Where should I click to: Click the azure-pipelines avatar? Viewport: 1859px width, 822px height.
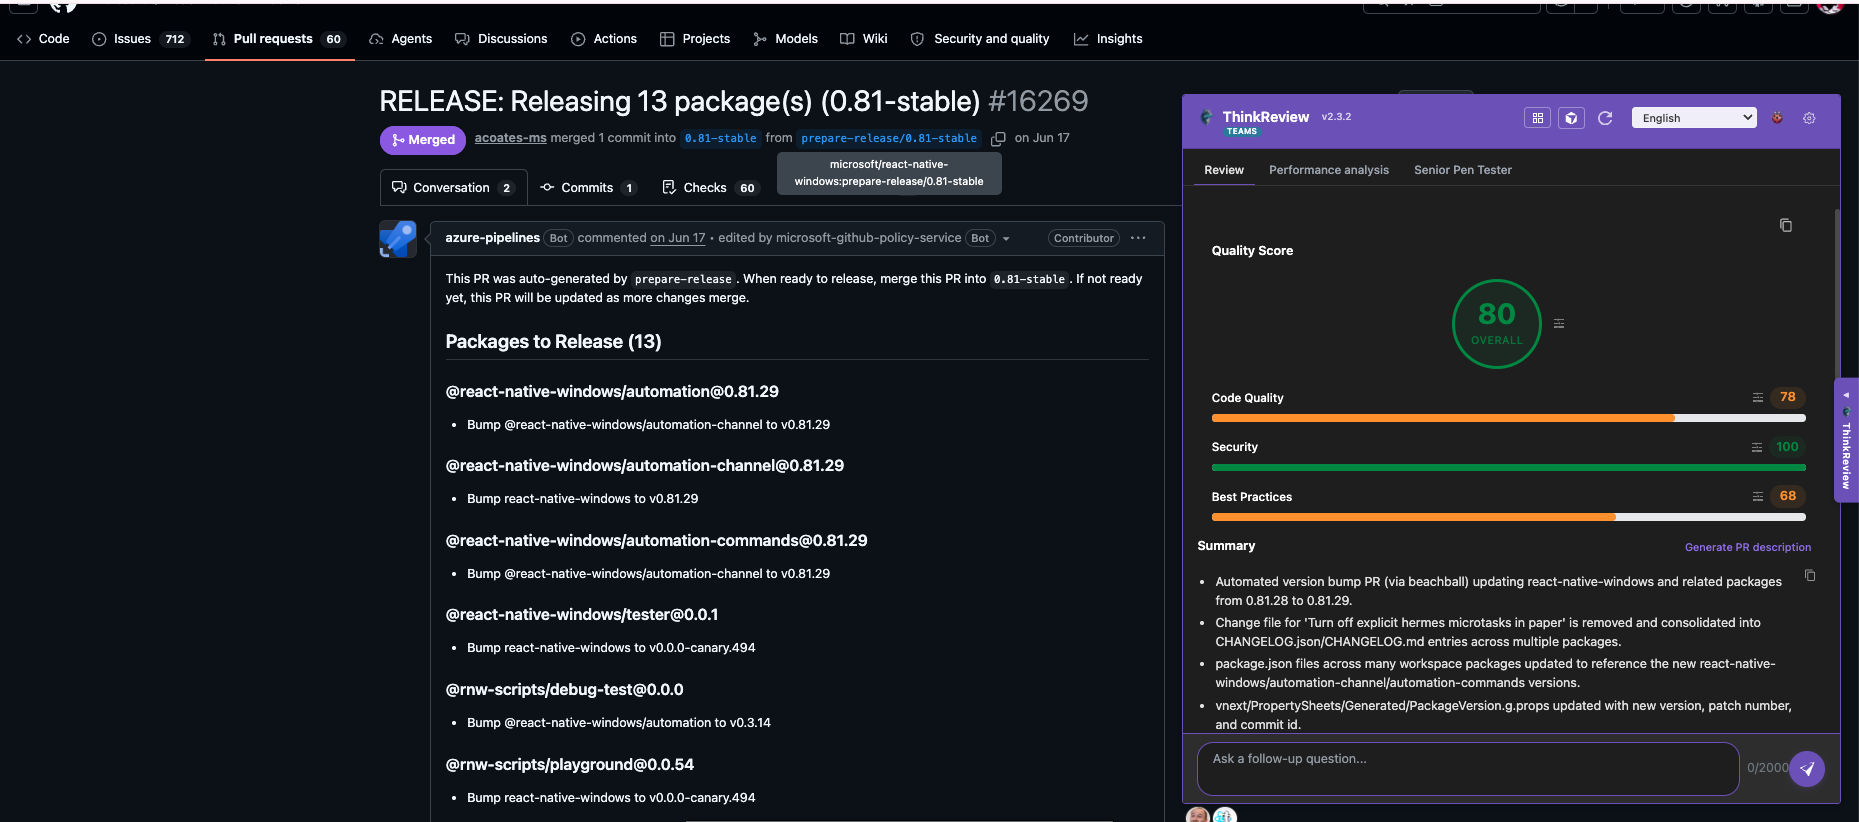pos(398,239)
